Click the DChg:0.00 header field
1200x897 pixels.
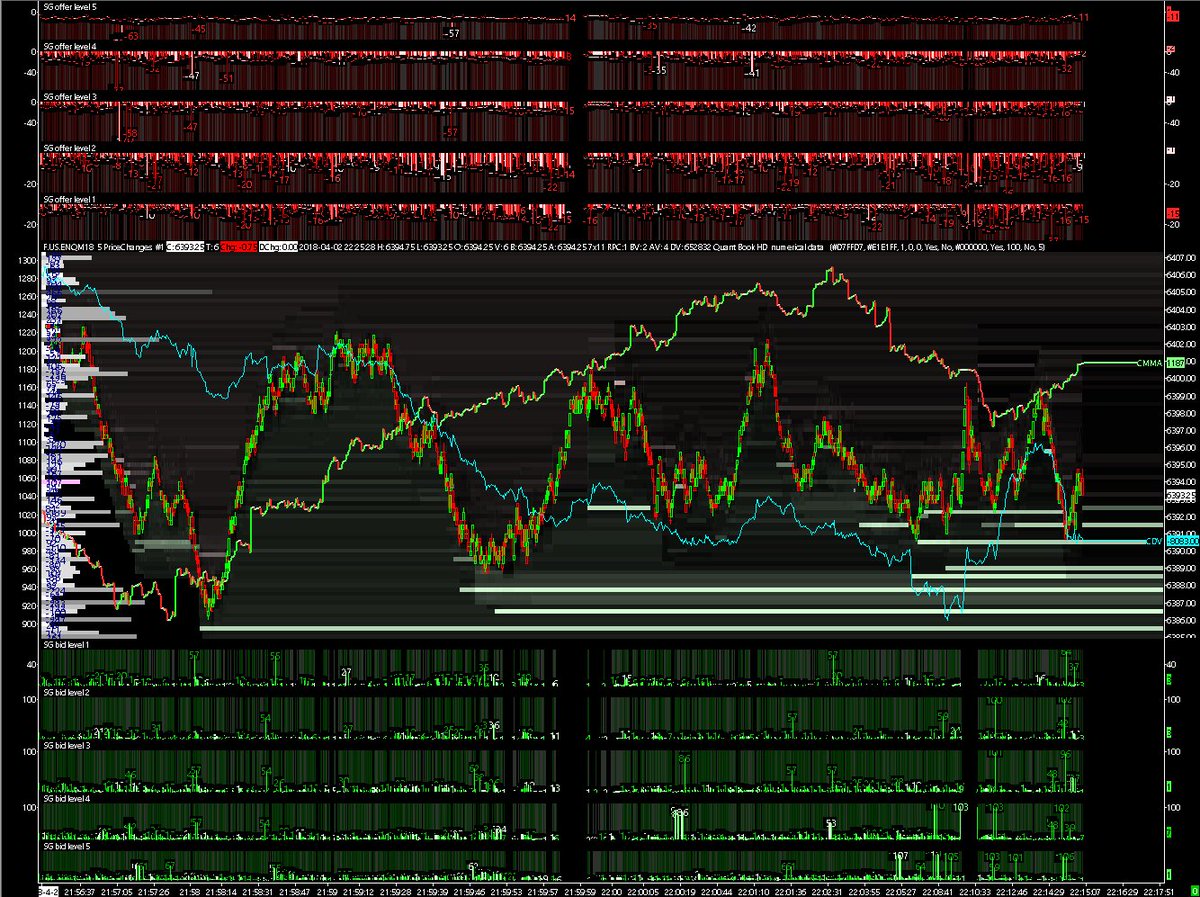tap(279, 247)
